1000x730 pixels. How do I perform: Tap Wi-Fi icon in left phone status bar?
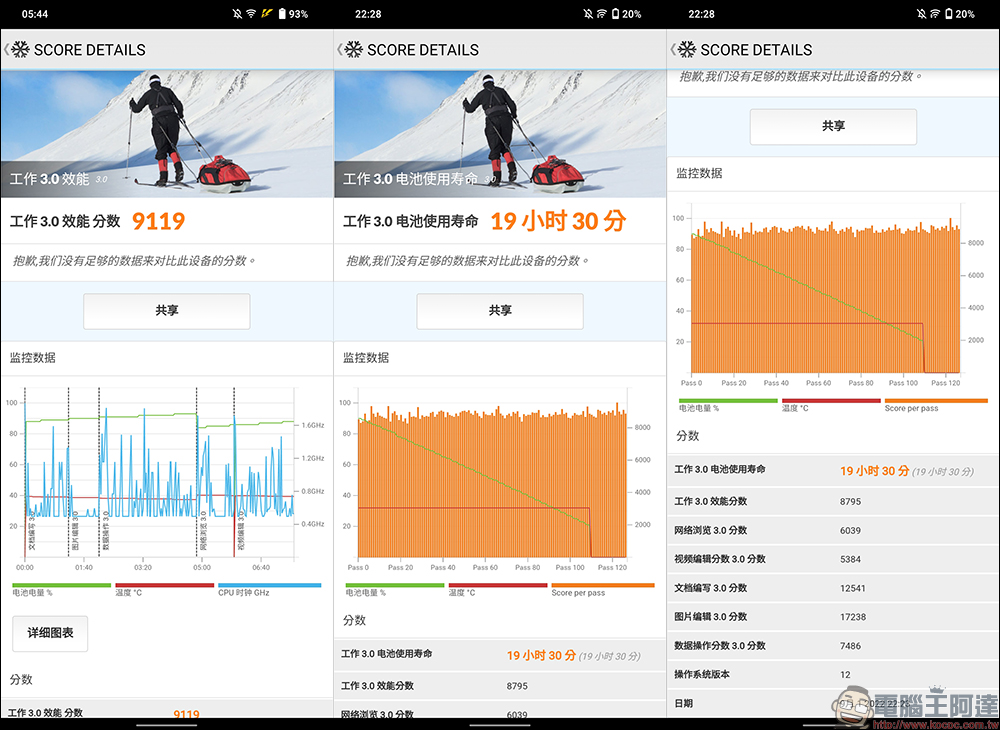[251, 13]
